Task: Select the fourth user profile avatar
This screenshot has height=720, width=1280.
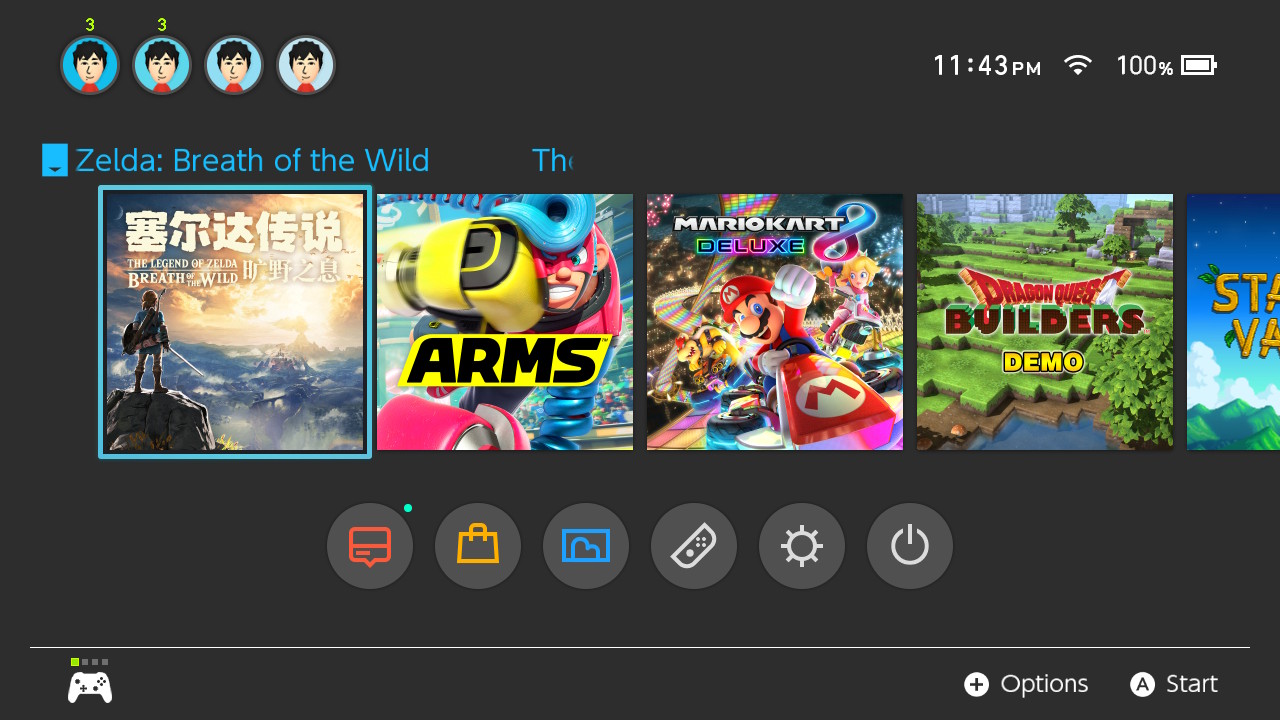Action: tap(306, 66)
